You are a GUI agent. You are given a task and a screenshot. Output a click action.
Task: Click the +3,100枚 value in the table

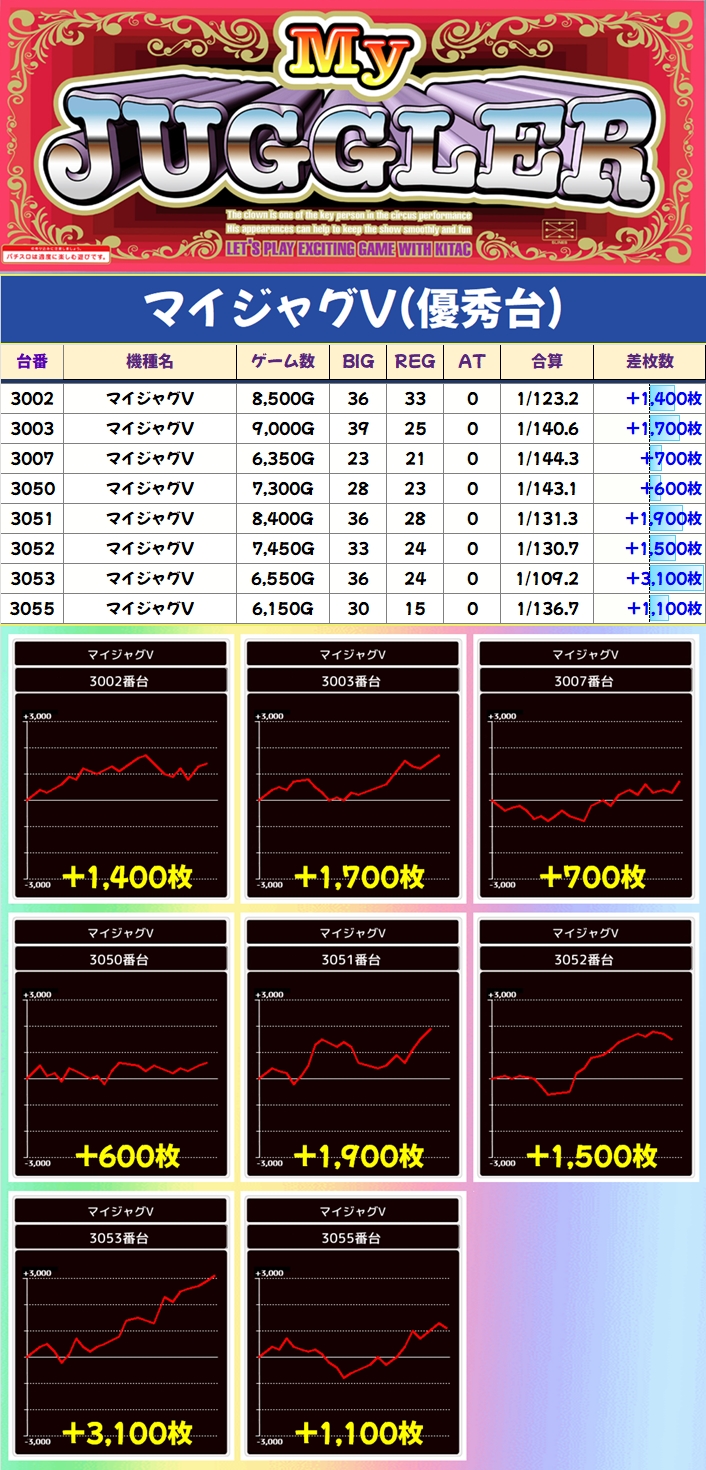(x=664, y=579)
